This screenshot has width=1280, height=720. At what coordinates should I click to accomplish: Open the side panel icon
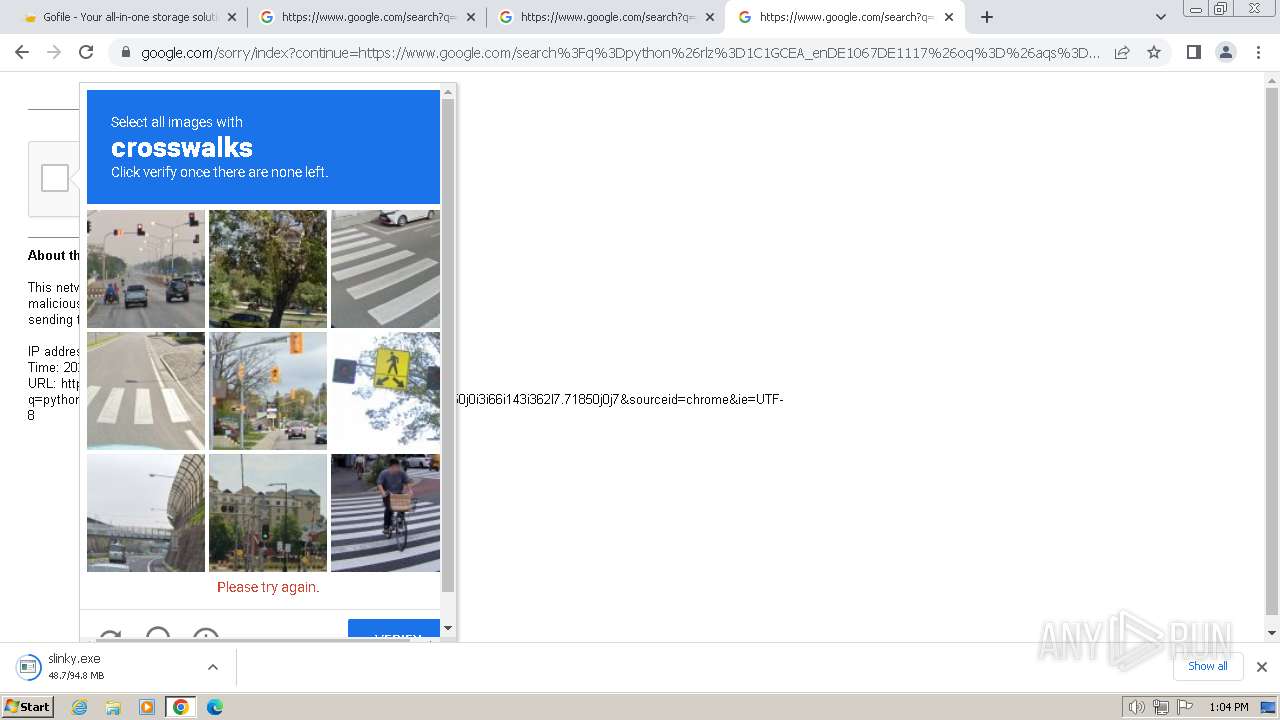[x=1193, y=52]
